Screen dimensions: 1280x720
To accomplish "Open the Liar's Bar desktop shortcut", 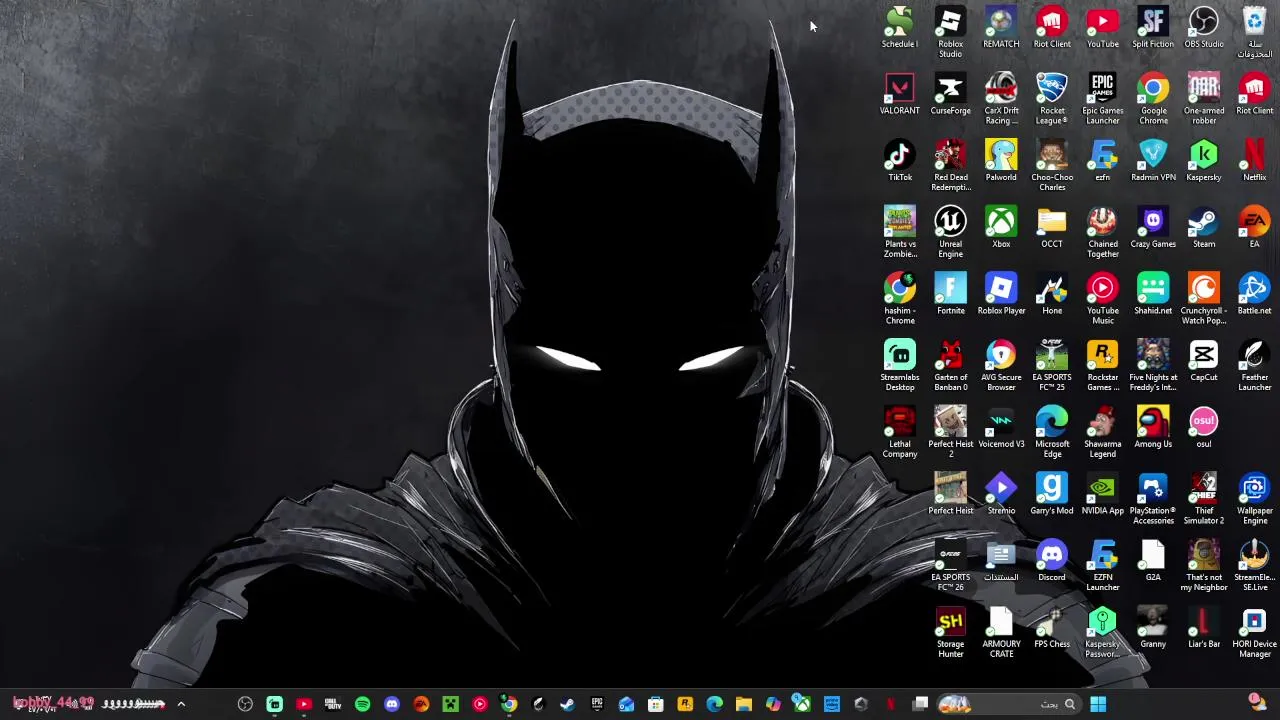I will [x=1204, y=628].
